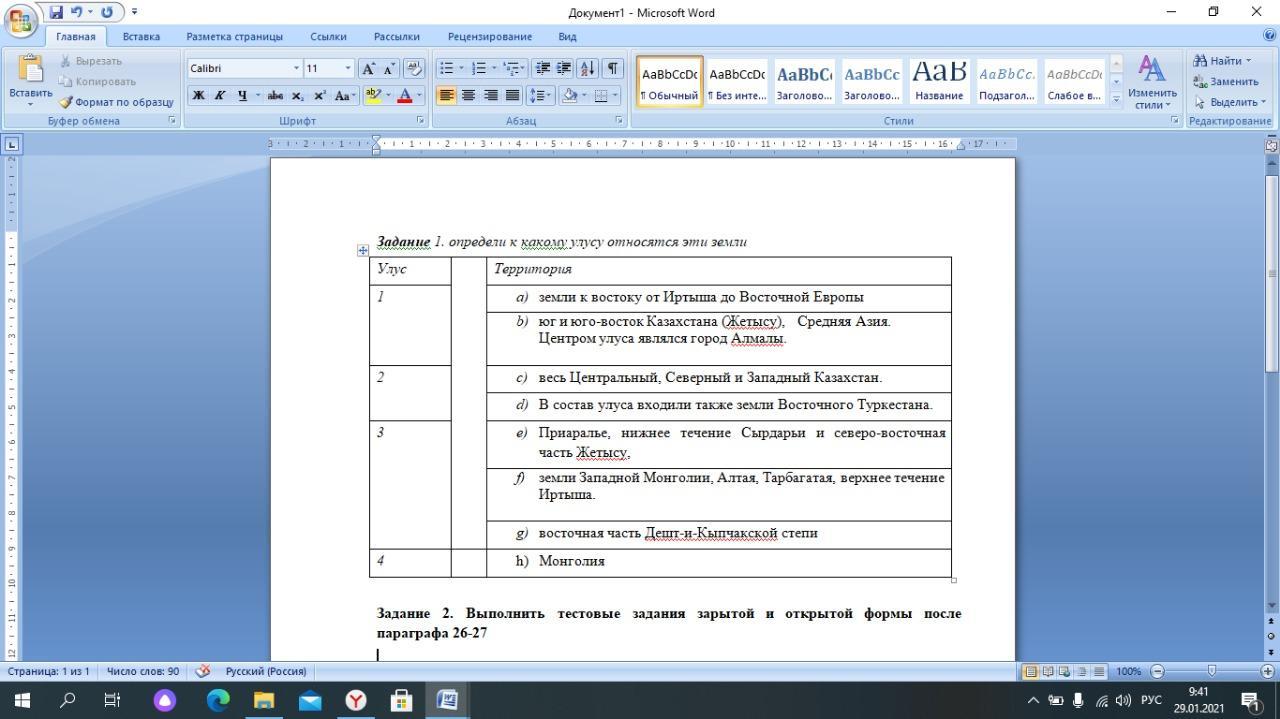Screen dimensions: 1280x719
Task: Open Yandex Browser from the taskbar
Action: [355, 700]
